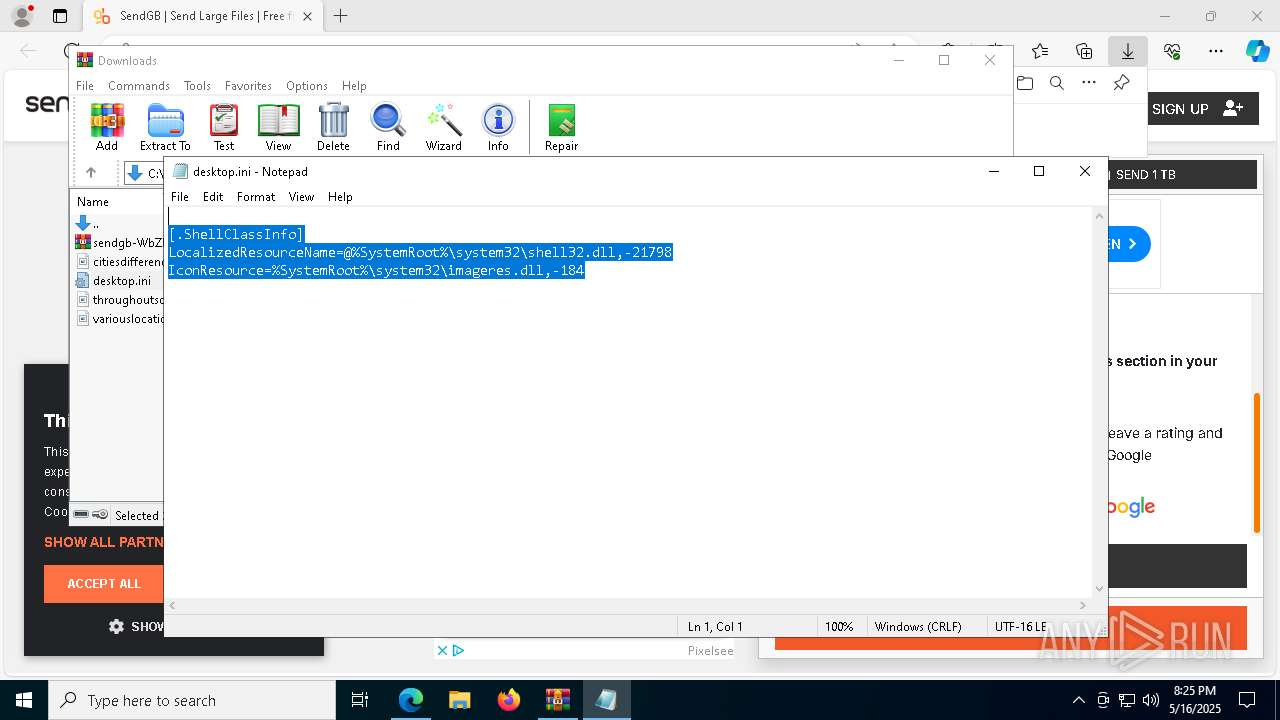1280x720 pixels.
Task: Open the Find magnifier tool
Action: (388, 127)
